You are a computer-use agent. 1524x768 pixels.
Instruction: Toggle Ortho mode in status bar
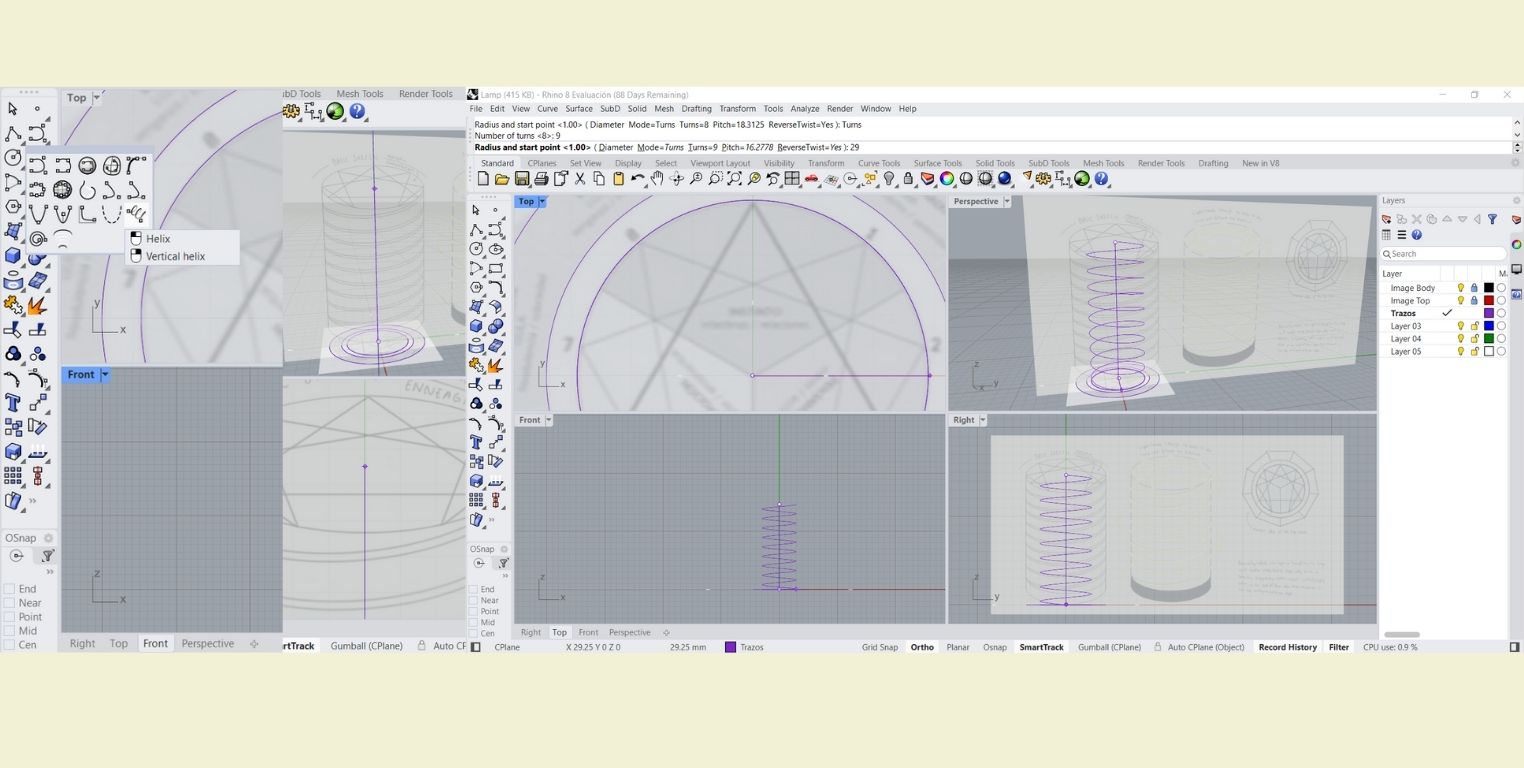[x=922, y=647]
